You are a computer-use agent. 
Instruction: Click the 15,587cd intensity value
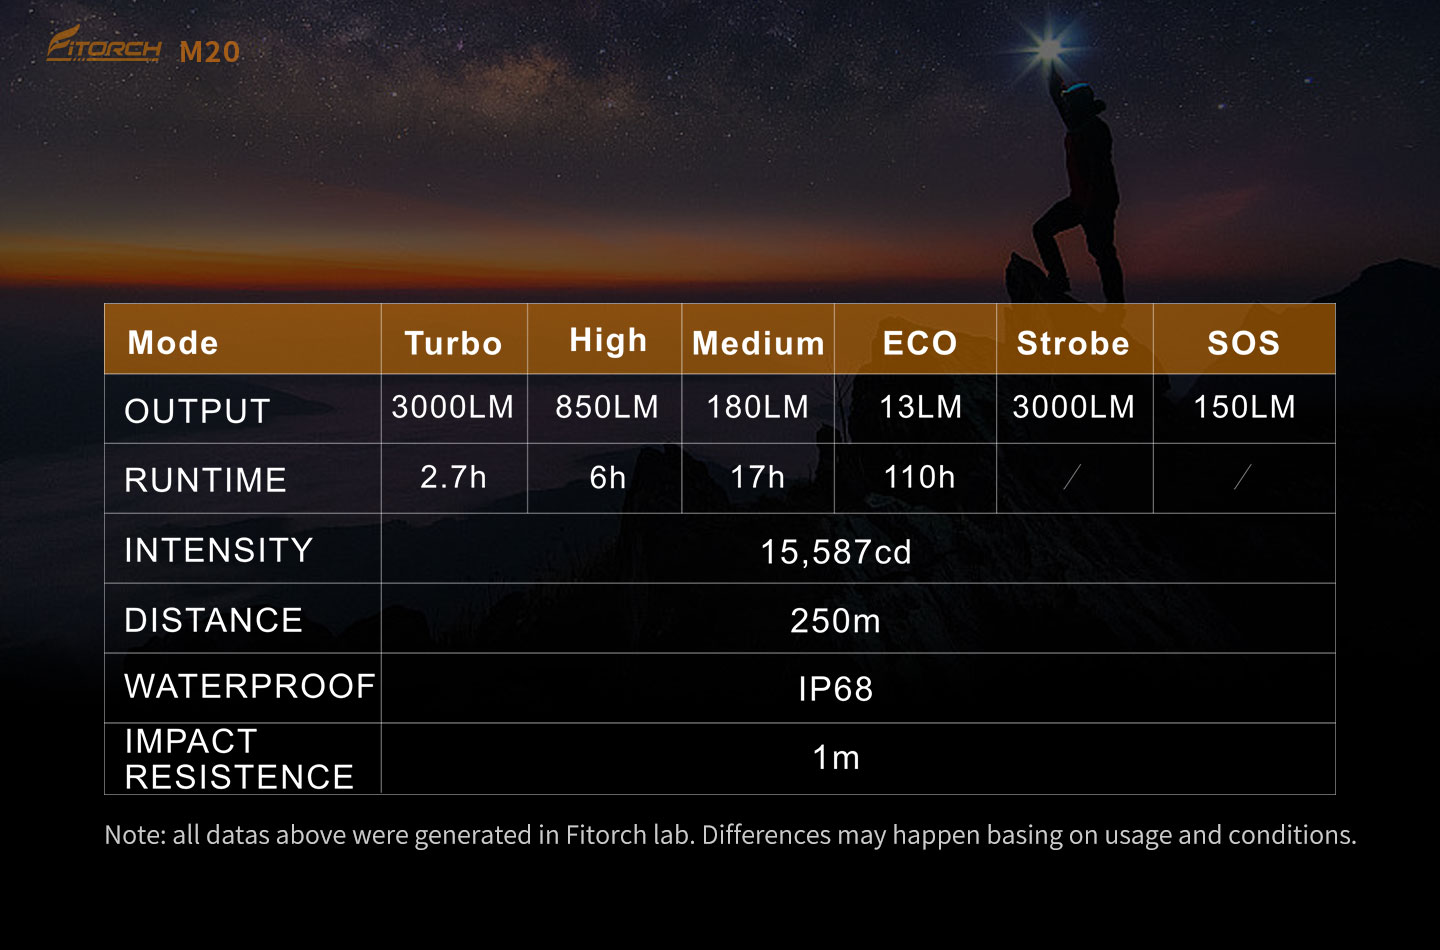(x=836, y=551)
